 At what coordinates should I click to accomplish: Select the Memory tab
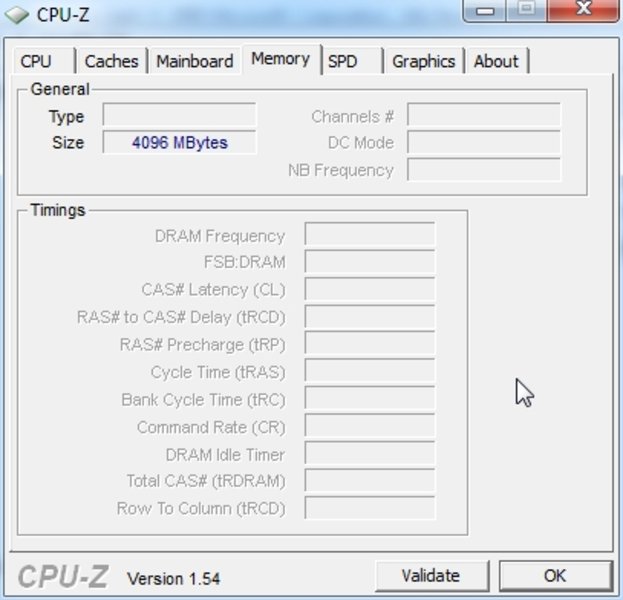coord(281,59)
